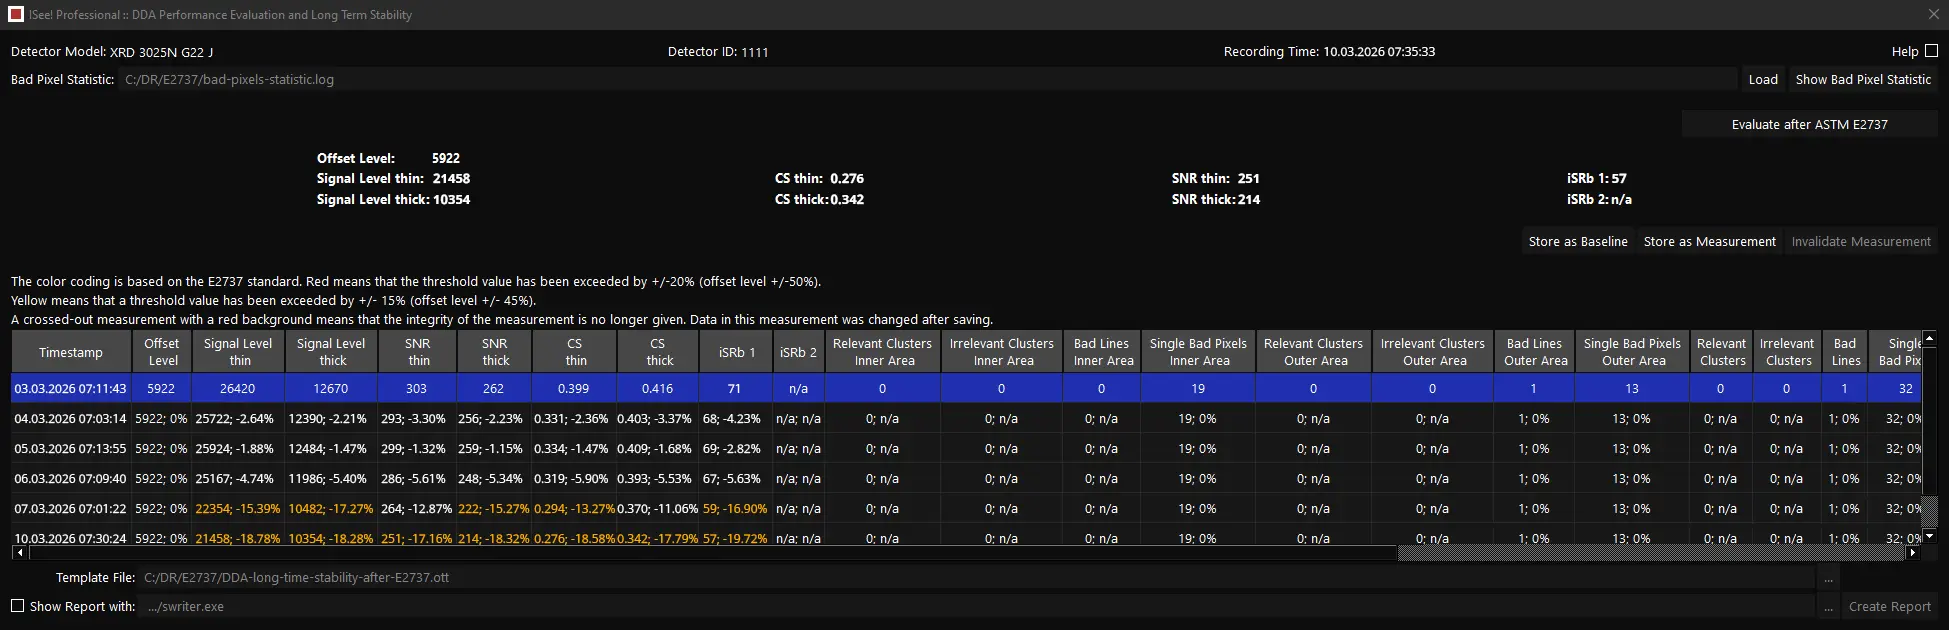Click Show Bad Pixel Statistic button
The width and height of the screenshot is (1949, 630).
point(1862,79)
